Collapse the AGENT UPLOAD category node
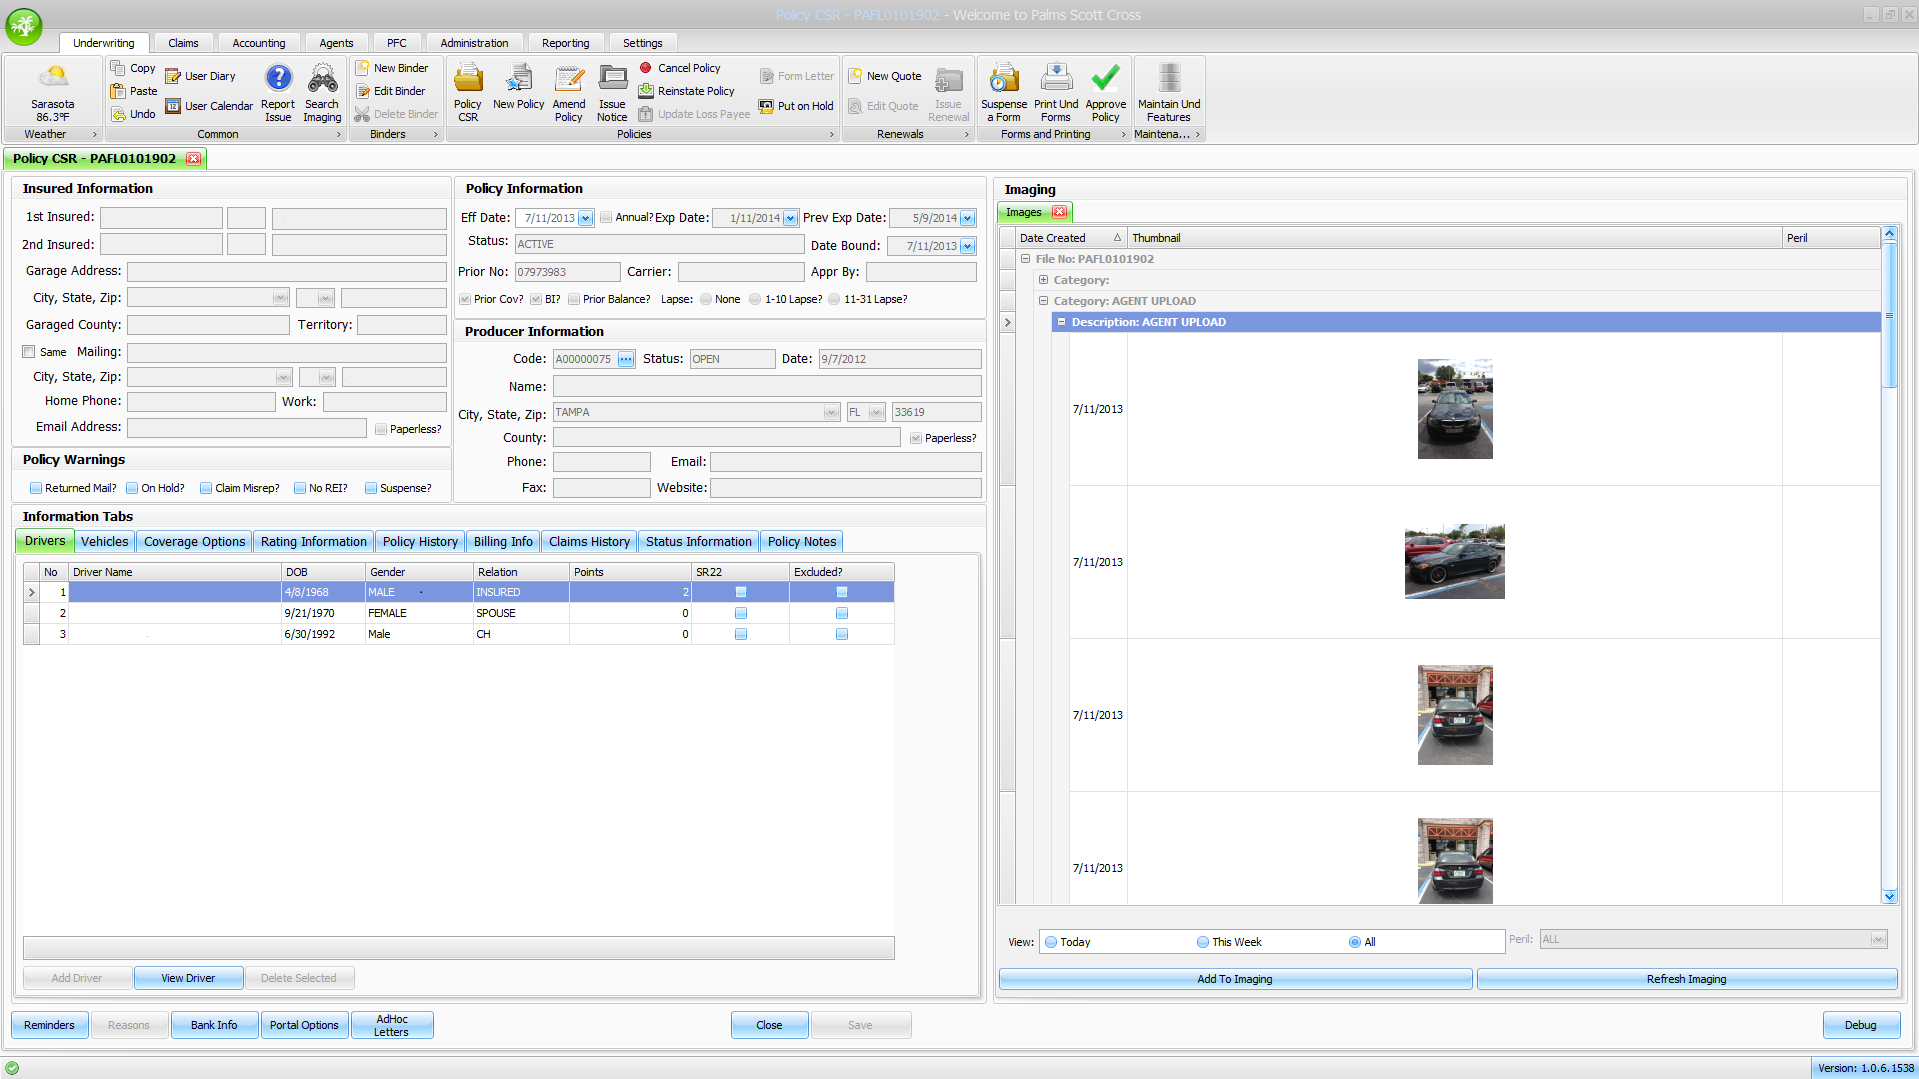The height and width of the screenshot is (1079, 1919). coord(1043,301)
